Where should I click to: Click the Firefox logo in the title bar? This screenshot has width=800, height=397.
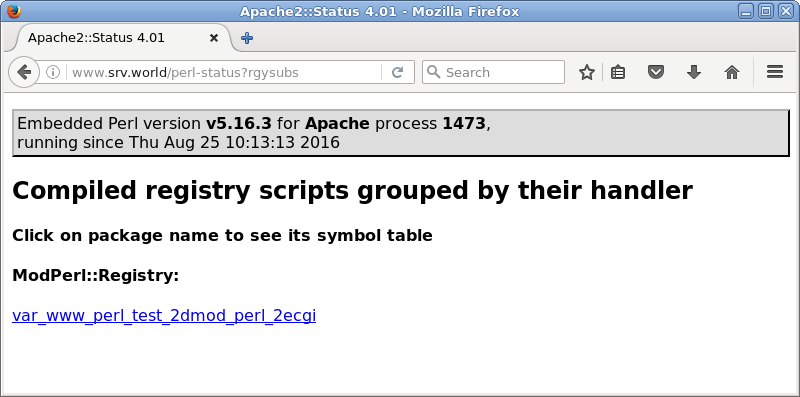[x=14, y=10]
